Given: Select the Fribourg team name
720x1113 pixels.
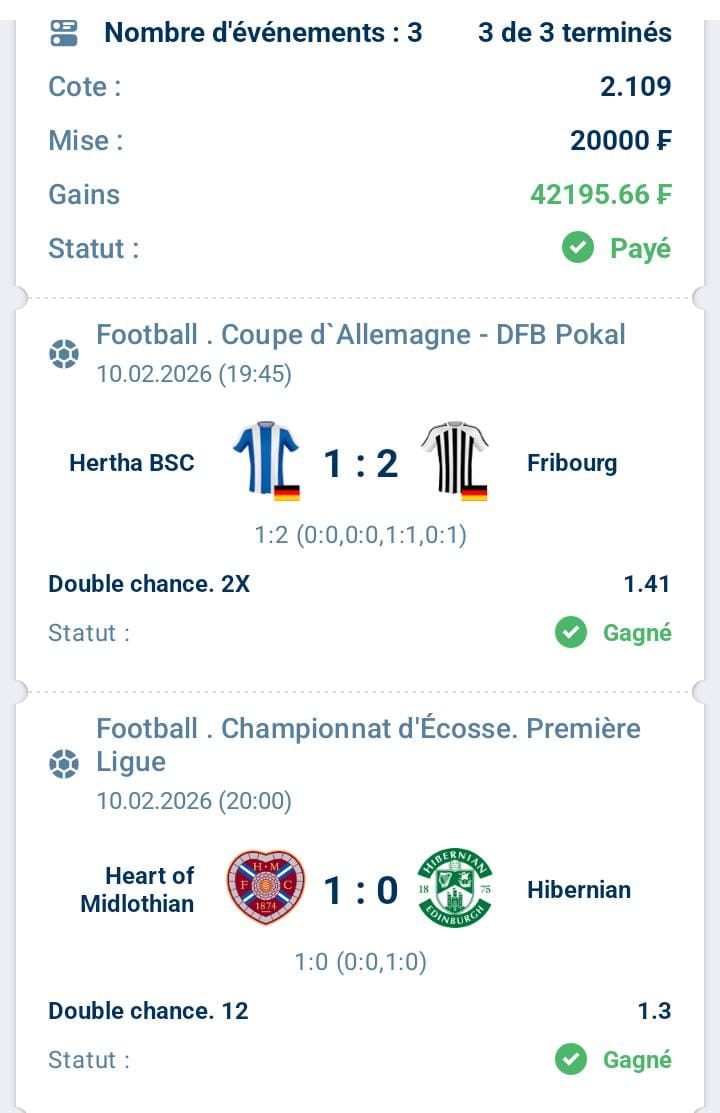Looking at the screenshot, I should (572, 463).
